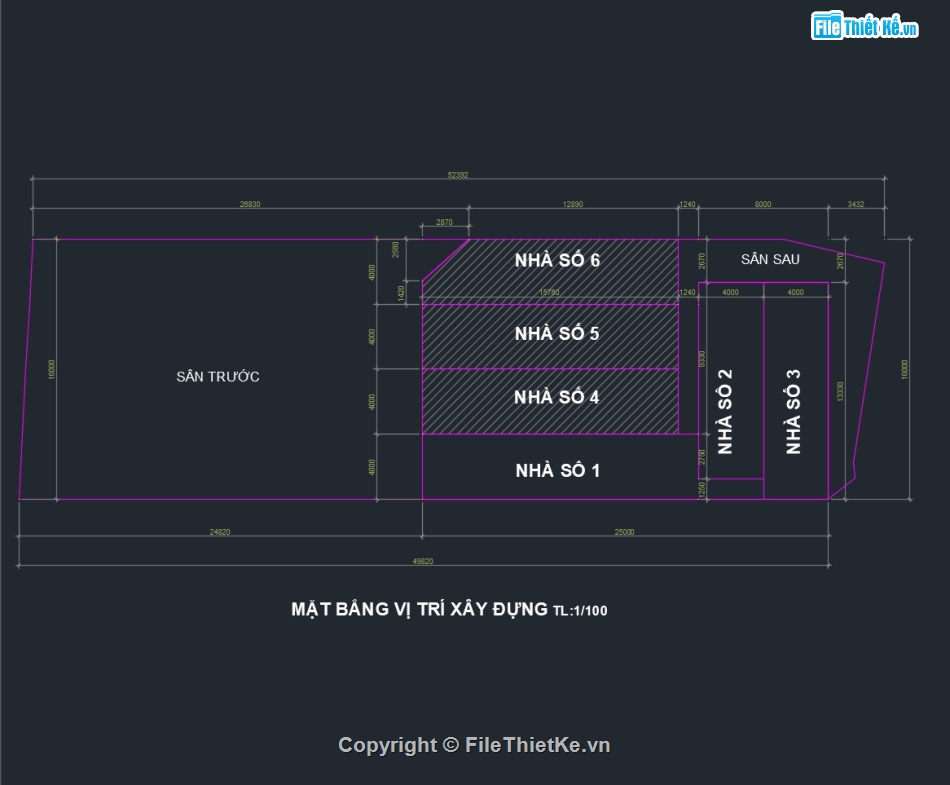950x785 pixels.
Task: Click the scale text 'TL:1/100'
Action: 580,611
